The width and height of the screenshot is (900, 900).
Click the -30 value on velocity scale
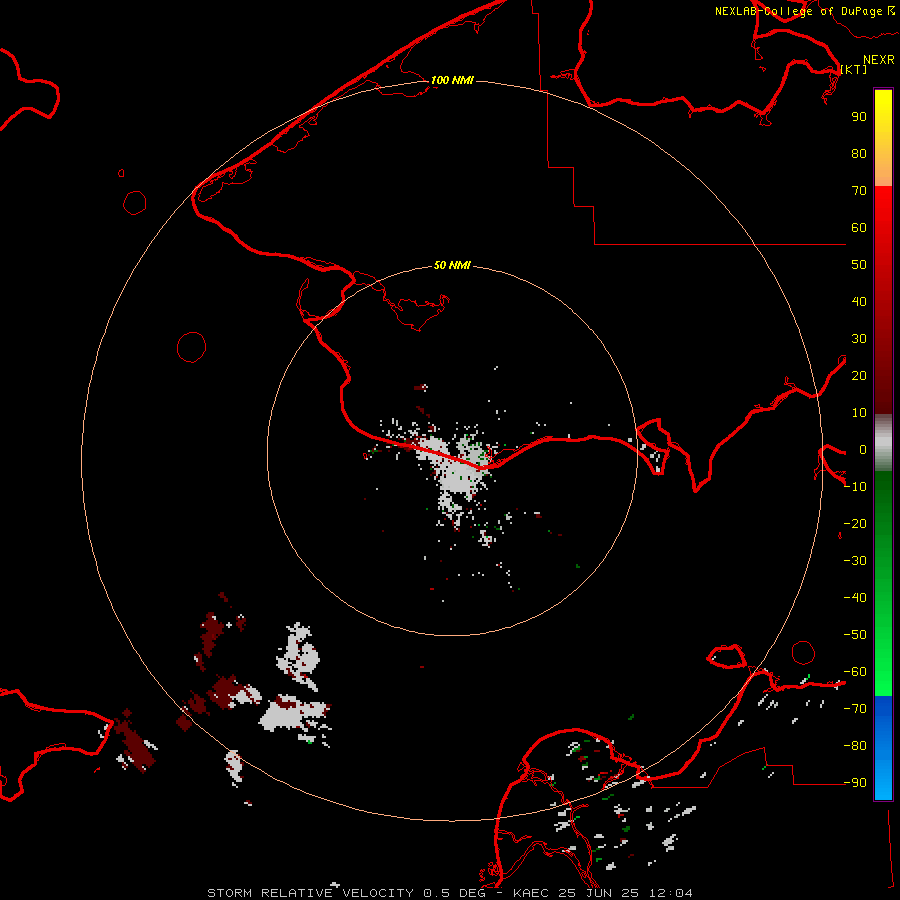coord(855,561)
